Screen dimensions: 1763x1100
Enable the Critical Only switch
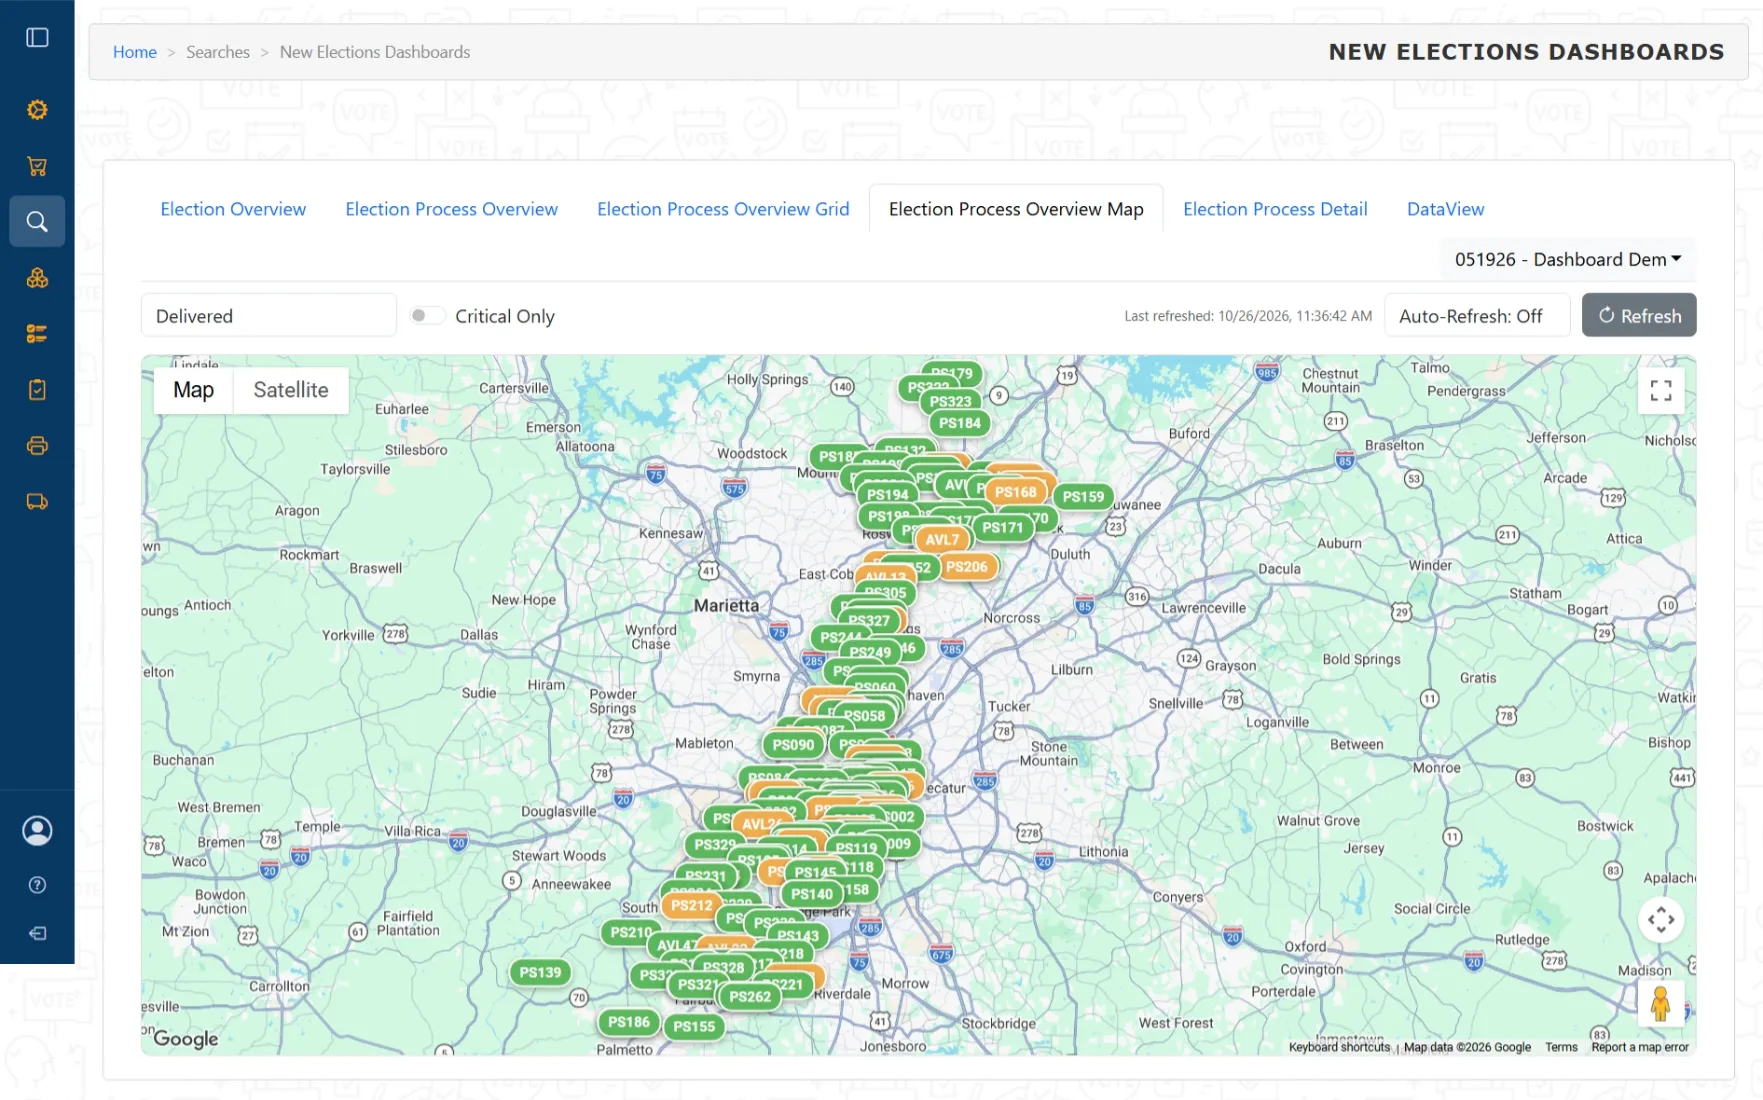[x=426, y=316]
